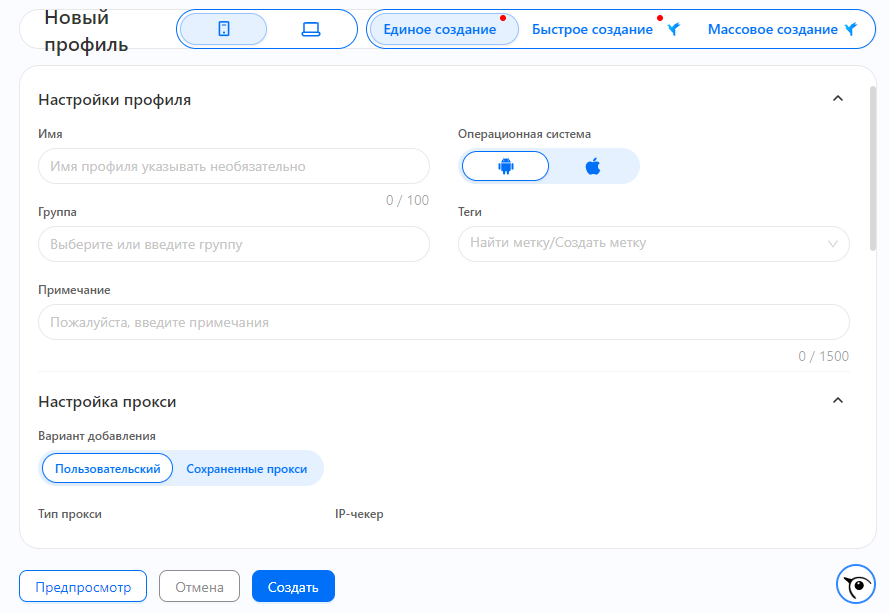Switch to Быстрое создание tab
The height and width of the screenshot is (613, 889).
coord(592,29)
